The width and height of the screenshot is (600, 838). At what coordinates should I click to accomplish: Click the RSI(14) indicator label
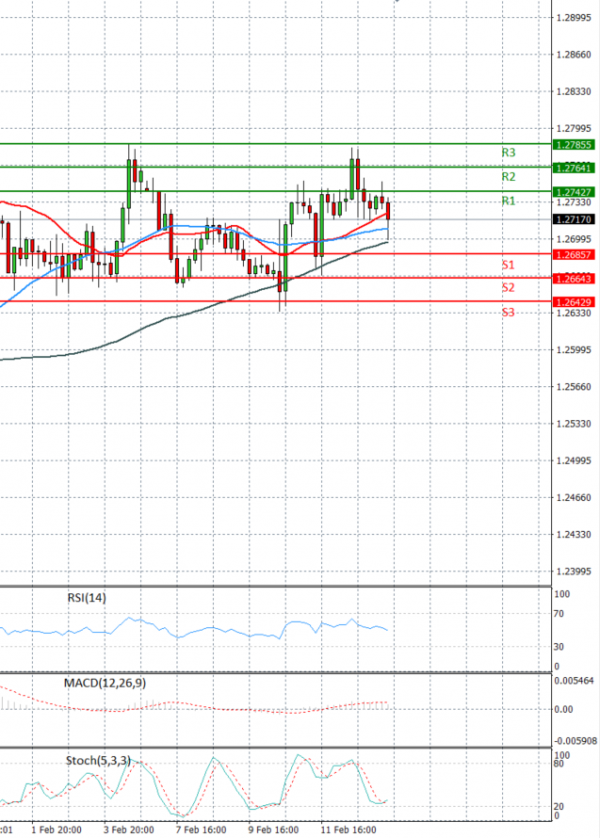tap(87, 598)
